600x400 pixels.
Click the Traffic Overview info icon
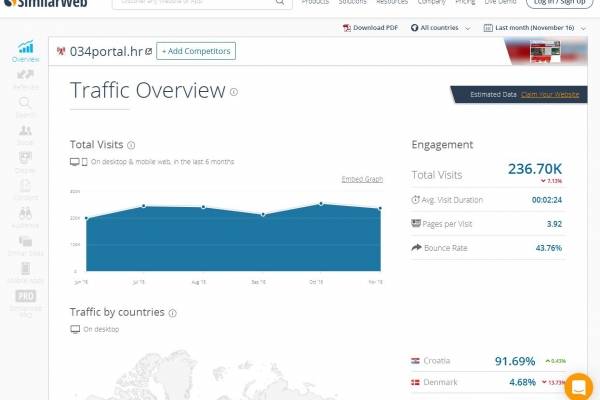(x=234, y=92)
